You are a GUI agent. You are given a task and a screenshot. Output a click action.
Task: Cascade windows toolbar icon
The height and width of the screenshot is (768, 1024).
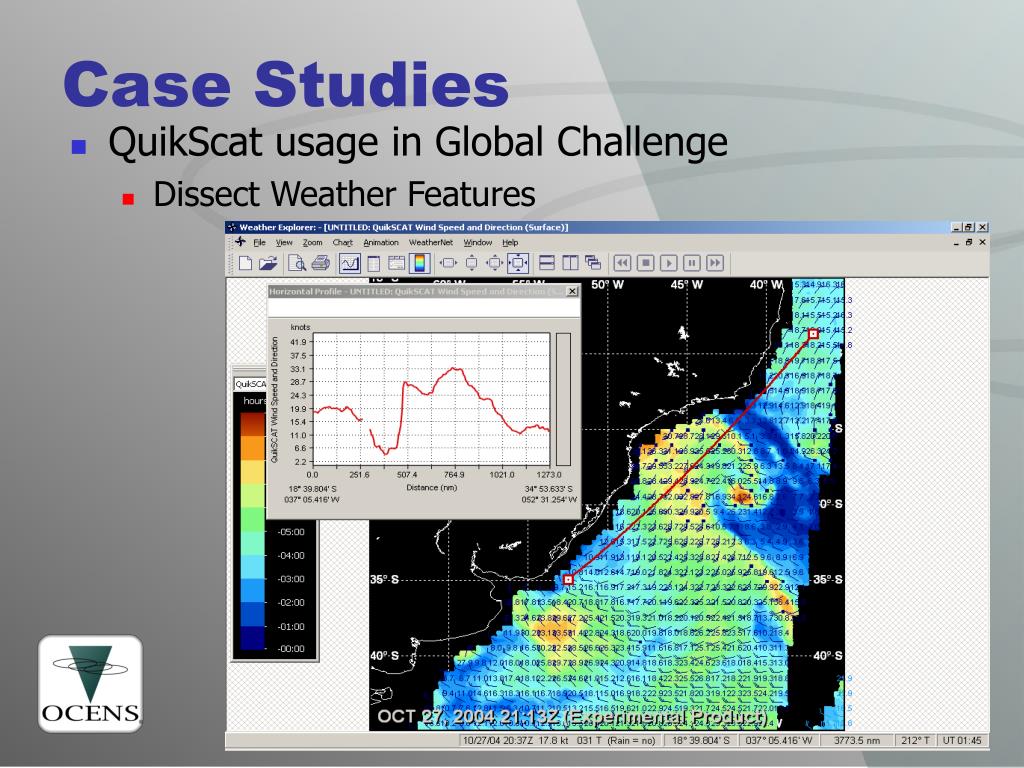593,263
